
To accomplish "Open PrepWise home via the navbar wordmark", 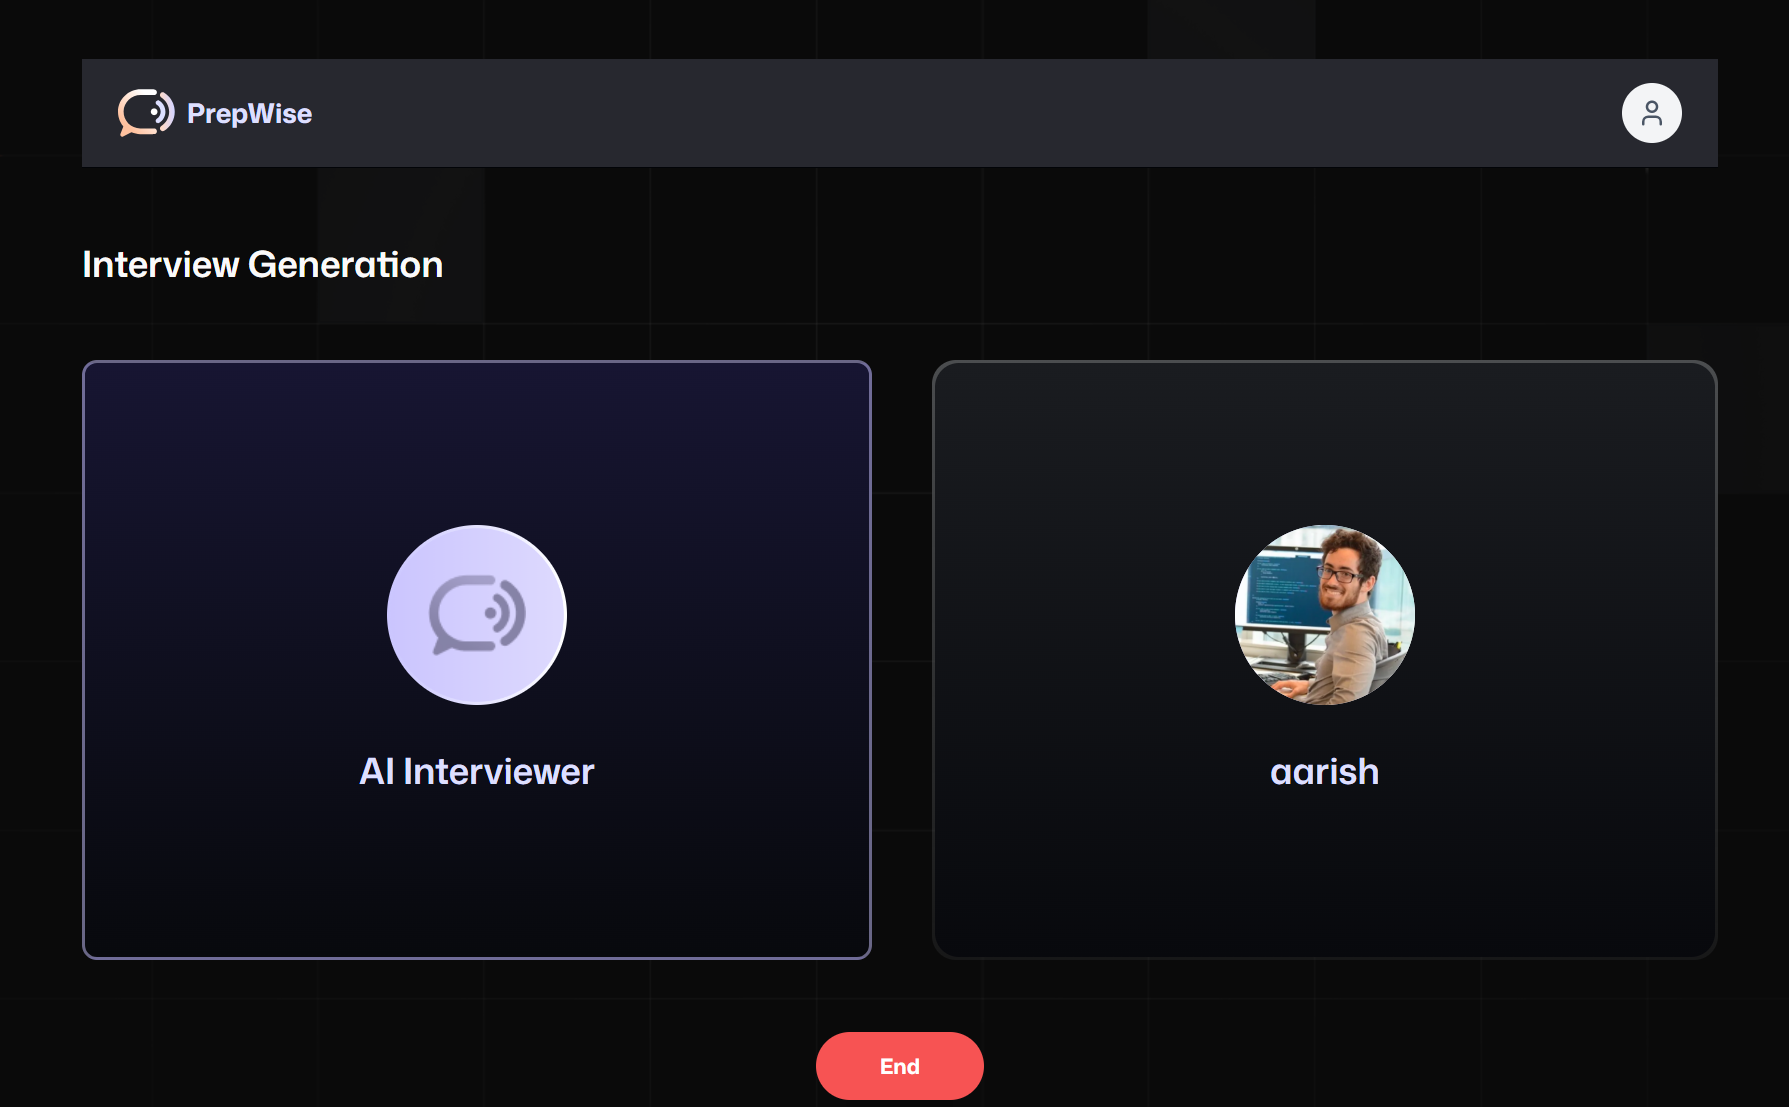I will 249,113.
